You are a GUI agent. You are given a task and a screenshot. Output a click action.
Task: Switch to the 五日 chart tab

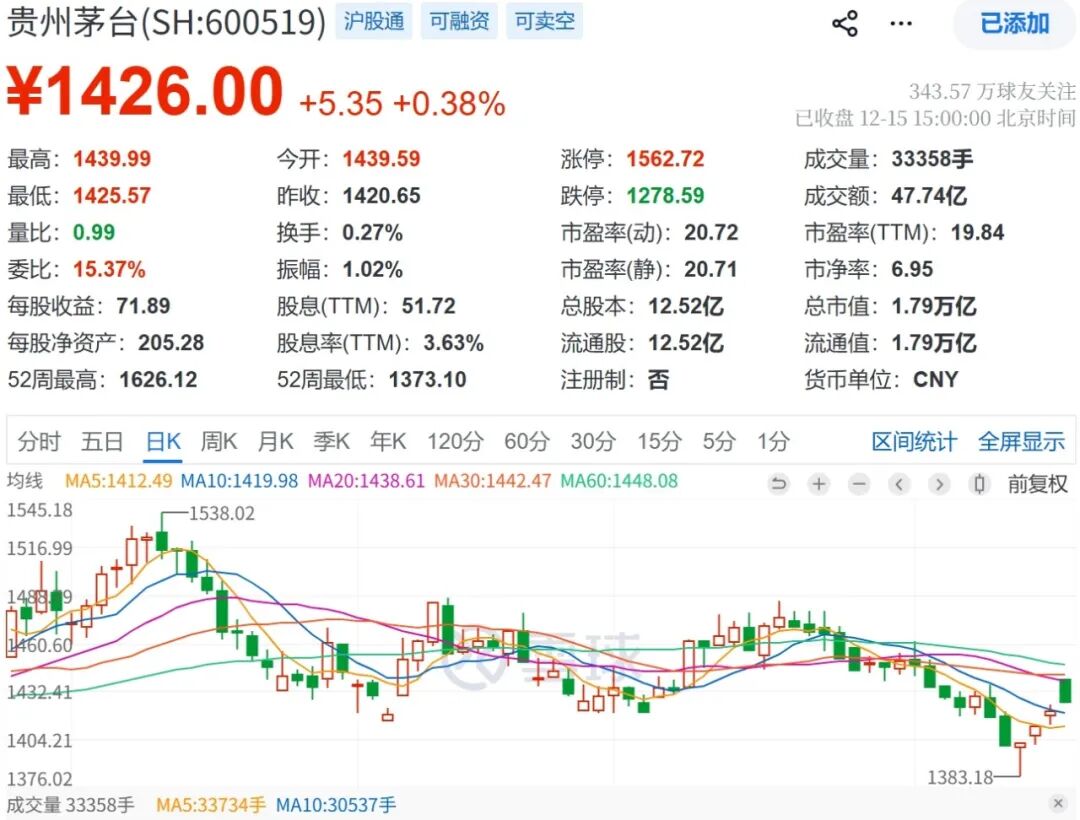point(102,441)
